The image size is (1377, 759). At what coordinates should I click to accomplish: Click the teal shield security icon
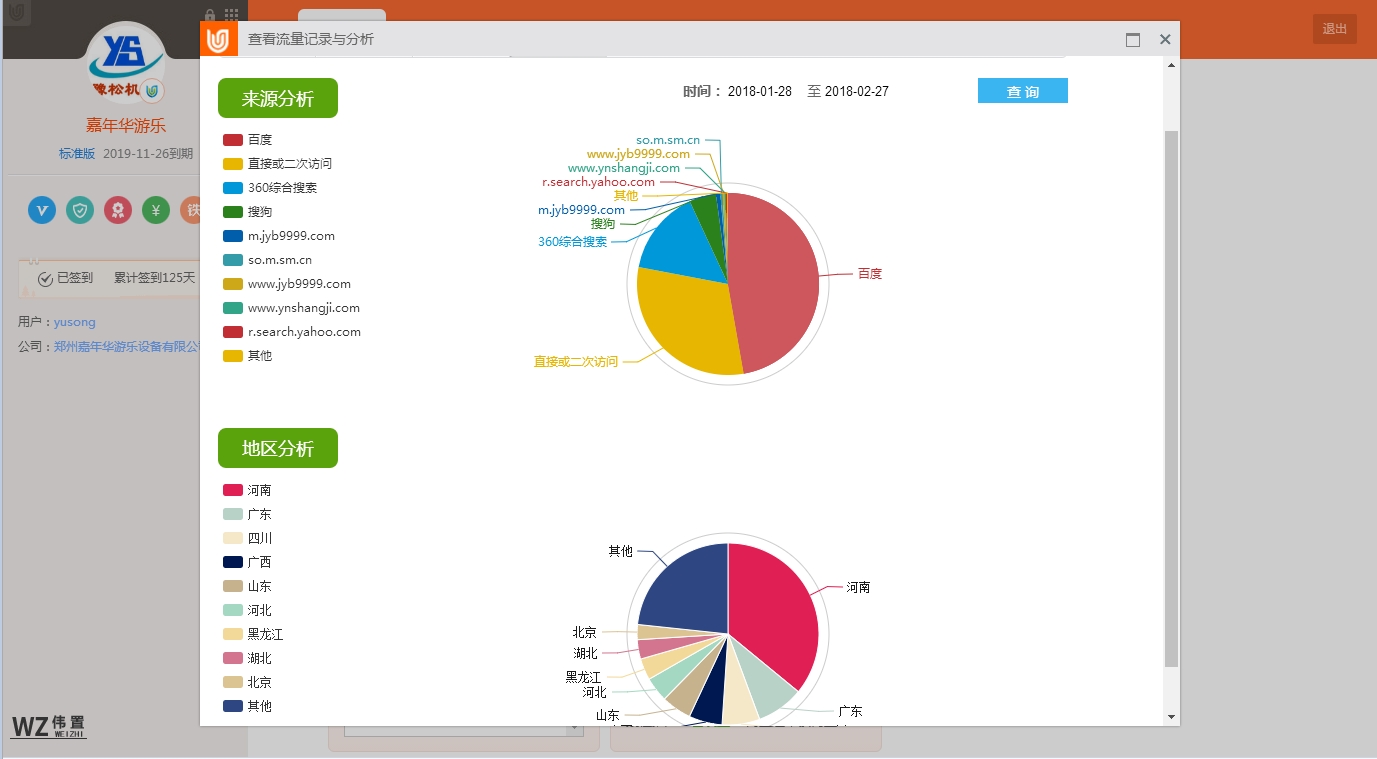click(80, 210)
